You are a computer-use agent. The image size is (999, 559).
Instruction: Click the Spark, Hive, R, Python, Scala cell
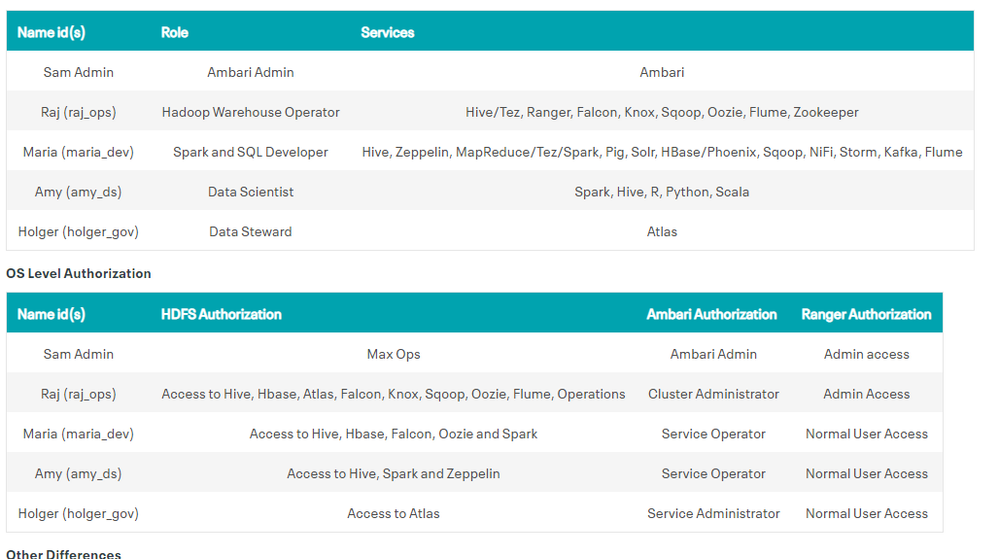(x=662, y=191)
